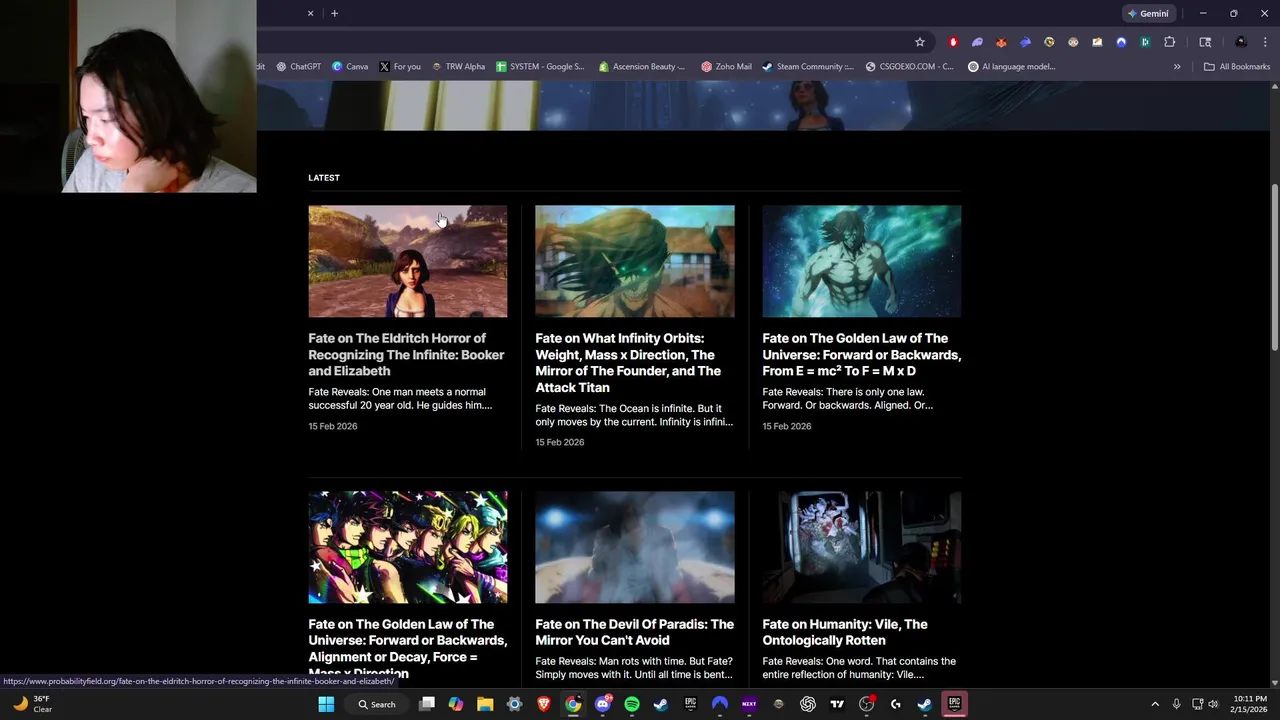Switch to Discord on the taskbar
The width and height of the screenshot is (1280, 720).
tap(602, 704)
